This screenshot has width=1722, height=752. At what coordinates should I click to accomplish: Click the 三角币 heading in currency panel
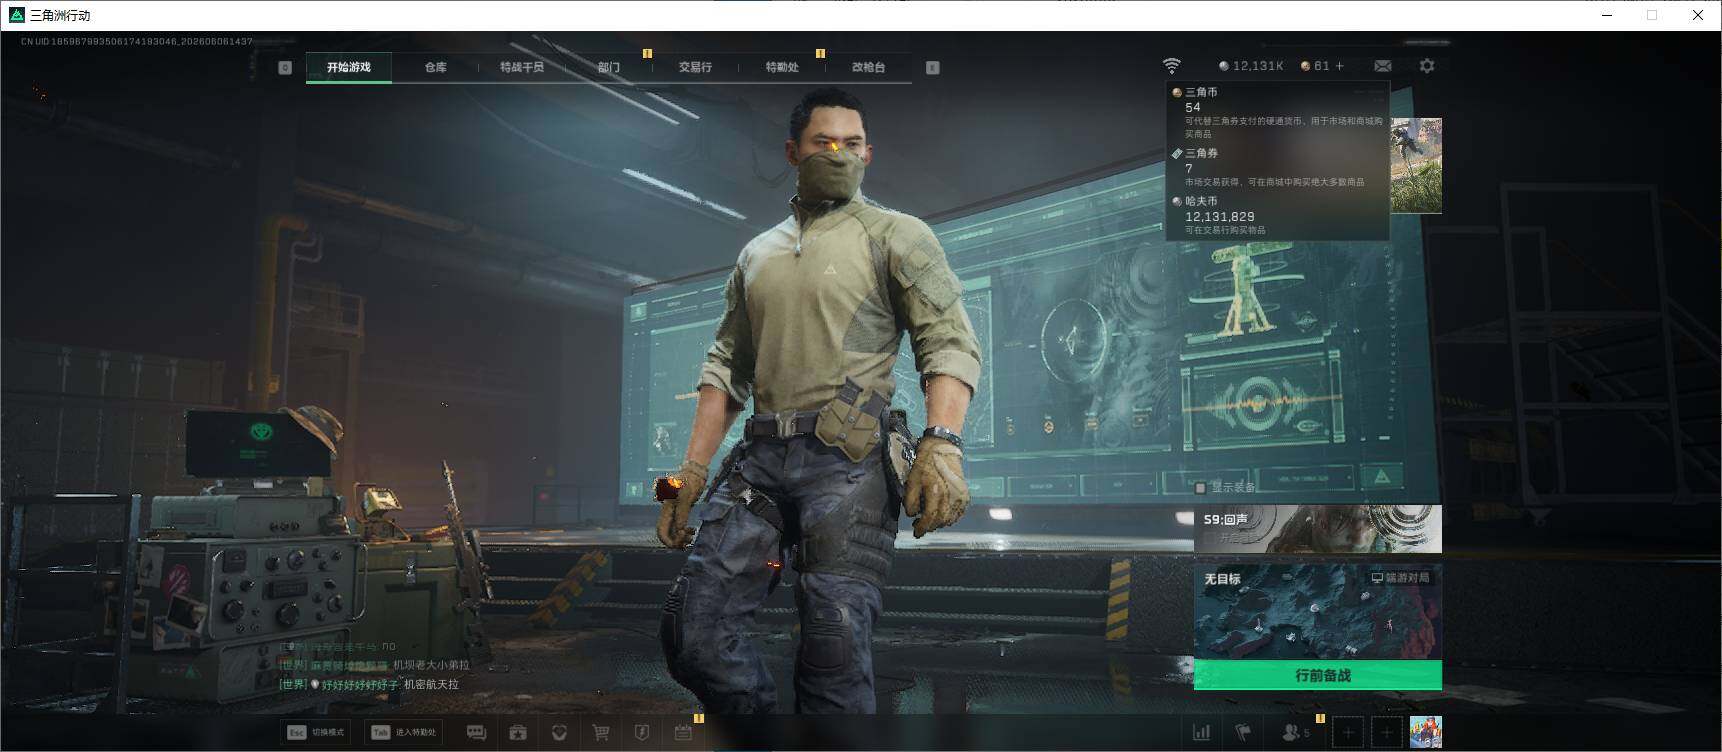tap(1201, 92)
